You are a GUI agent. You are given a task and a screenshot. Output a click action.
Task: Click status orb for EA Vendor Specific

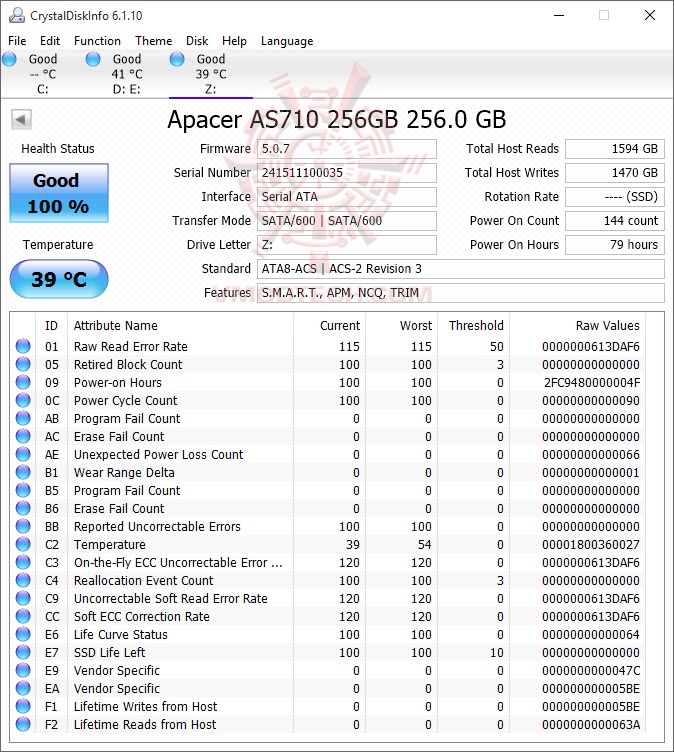(x=23, y=688)
